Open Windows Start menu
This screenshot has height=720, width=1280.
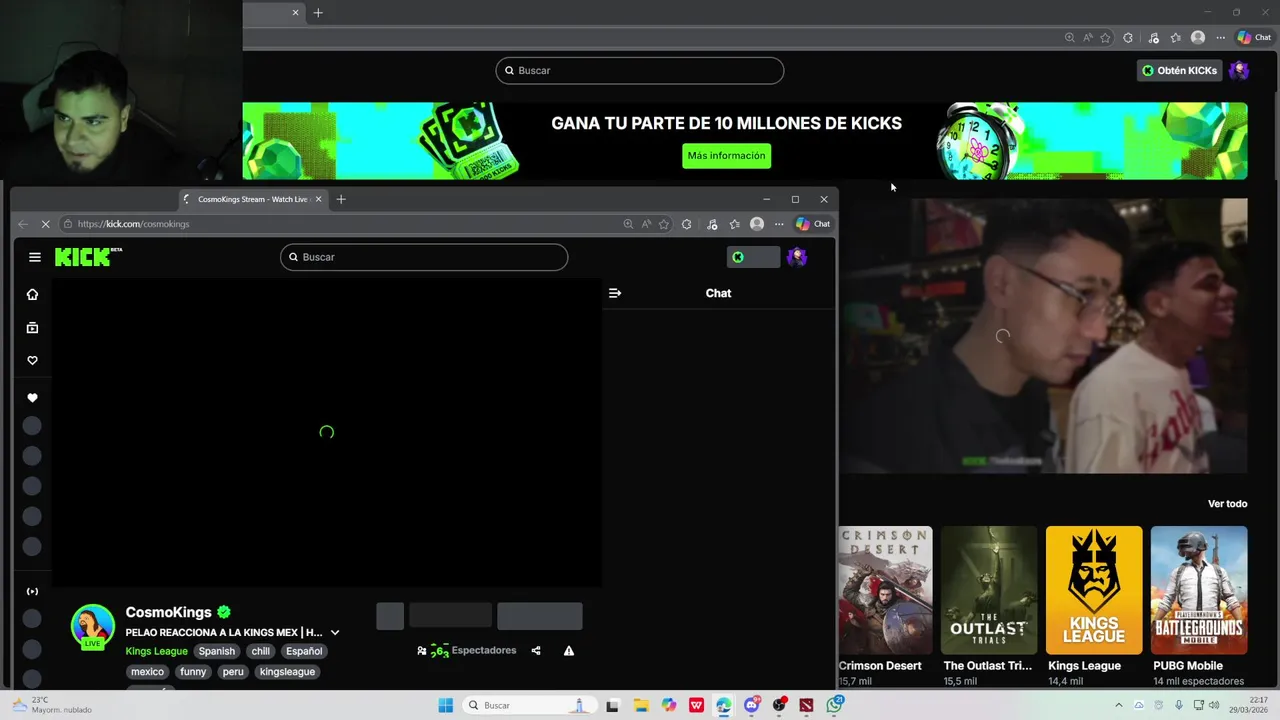pos(446,705)
